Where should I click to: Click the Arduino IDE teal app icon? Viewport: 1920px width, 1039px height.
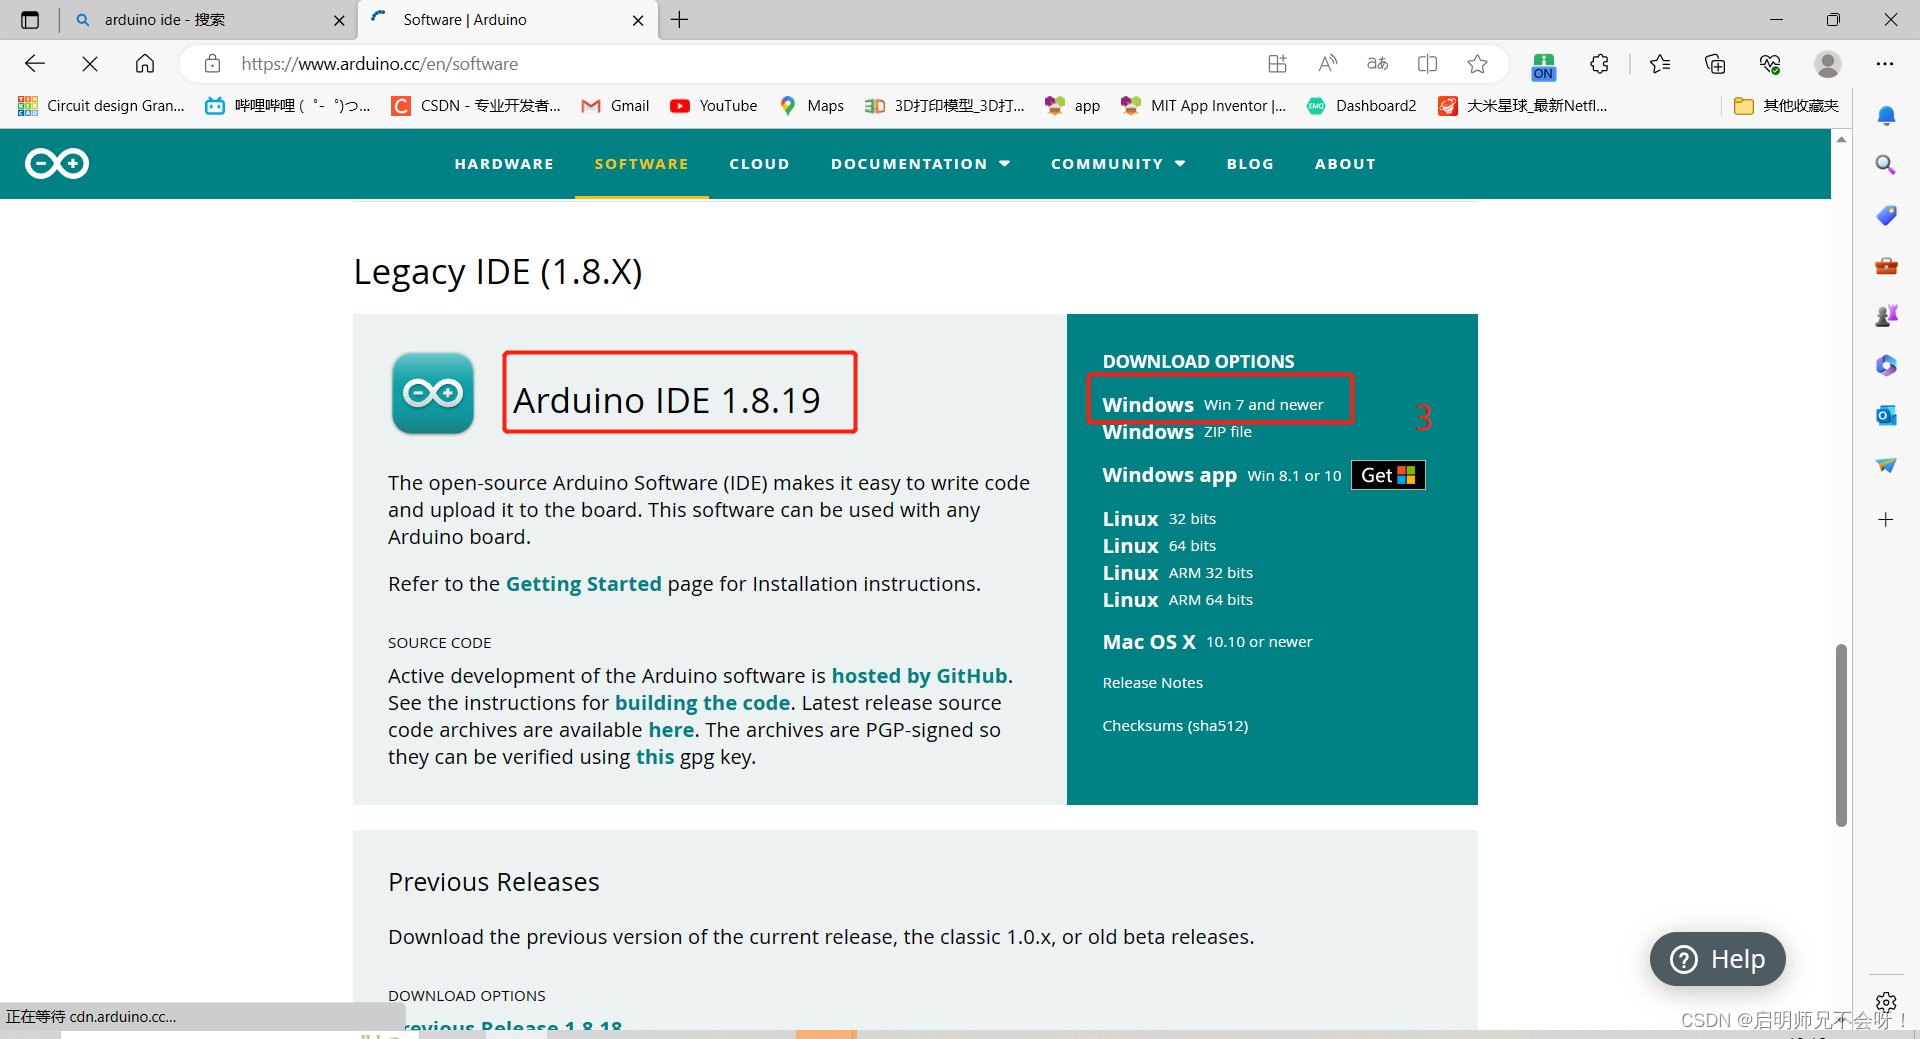coord(432,393)
